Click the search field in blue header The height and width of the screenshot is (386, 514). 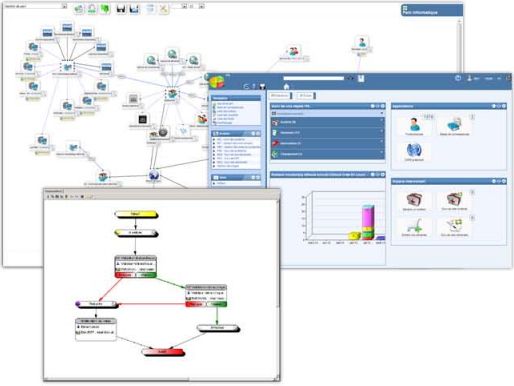point(313,78)
